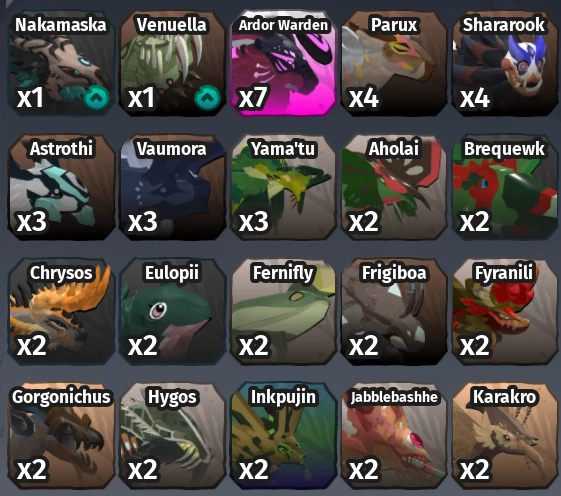Select the Fernifly creature slot
The image size is (561, 496).
click(283, 311)
